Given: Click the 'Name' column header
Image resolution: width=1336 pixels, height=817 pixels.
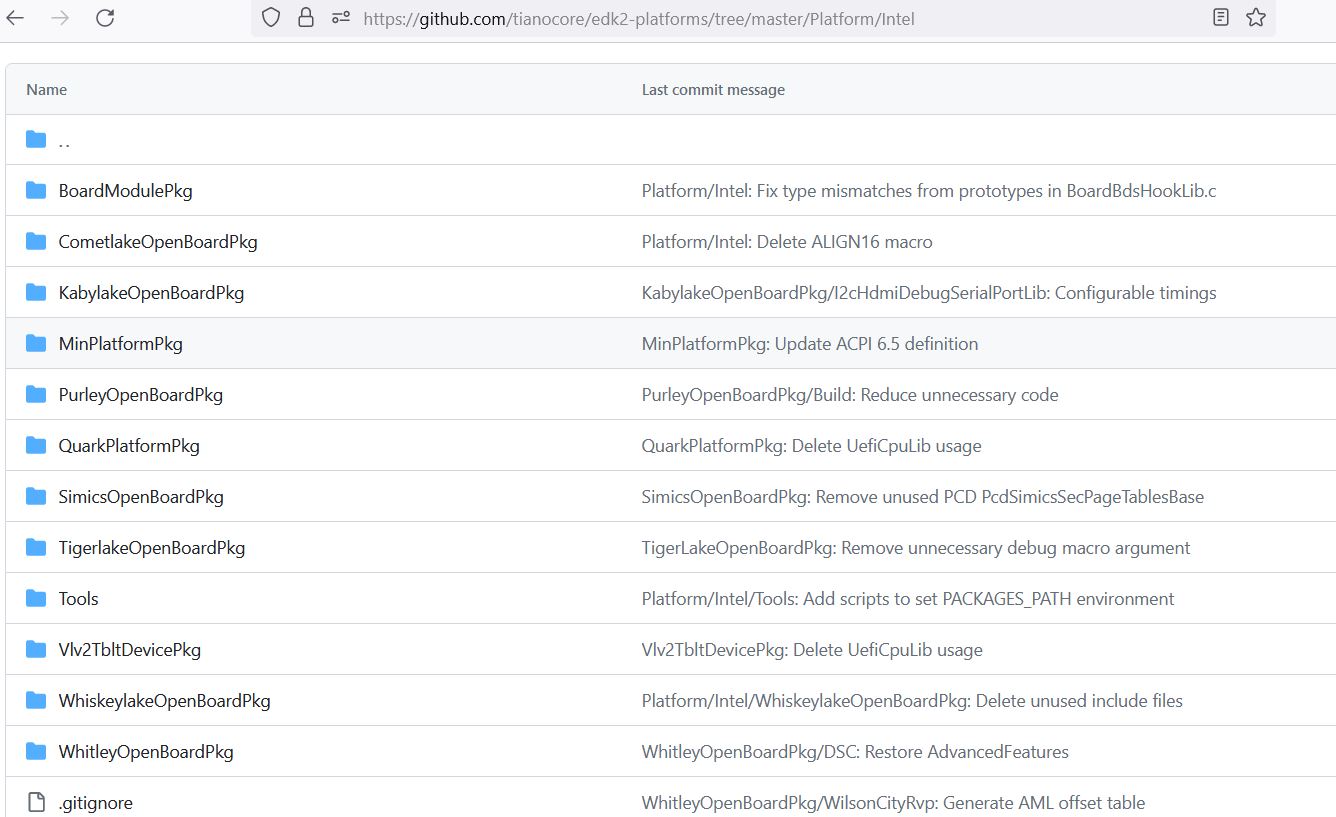Looking at the screenshot, I should click(x=46, y=89).
